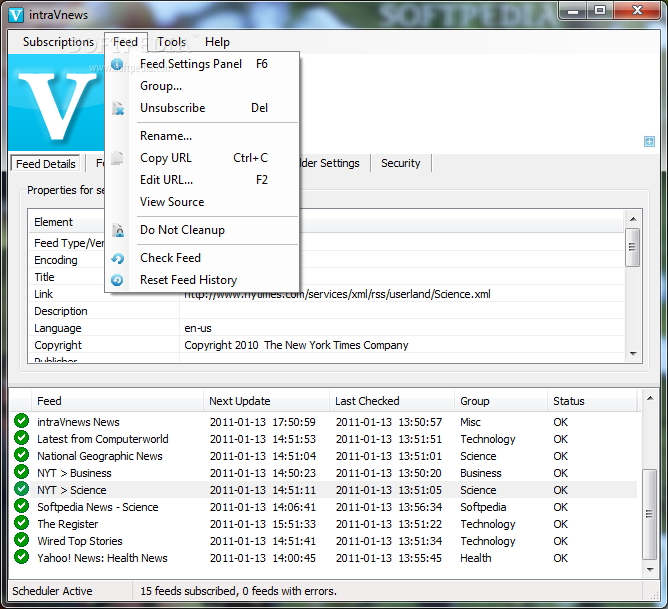Screen dimensions: 668x609
Task: Select the Group... menu entry
Action: point(202,86)
